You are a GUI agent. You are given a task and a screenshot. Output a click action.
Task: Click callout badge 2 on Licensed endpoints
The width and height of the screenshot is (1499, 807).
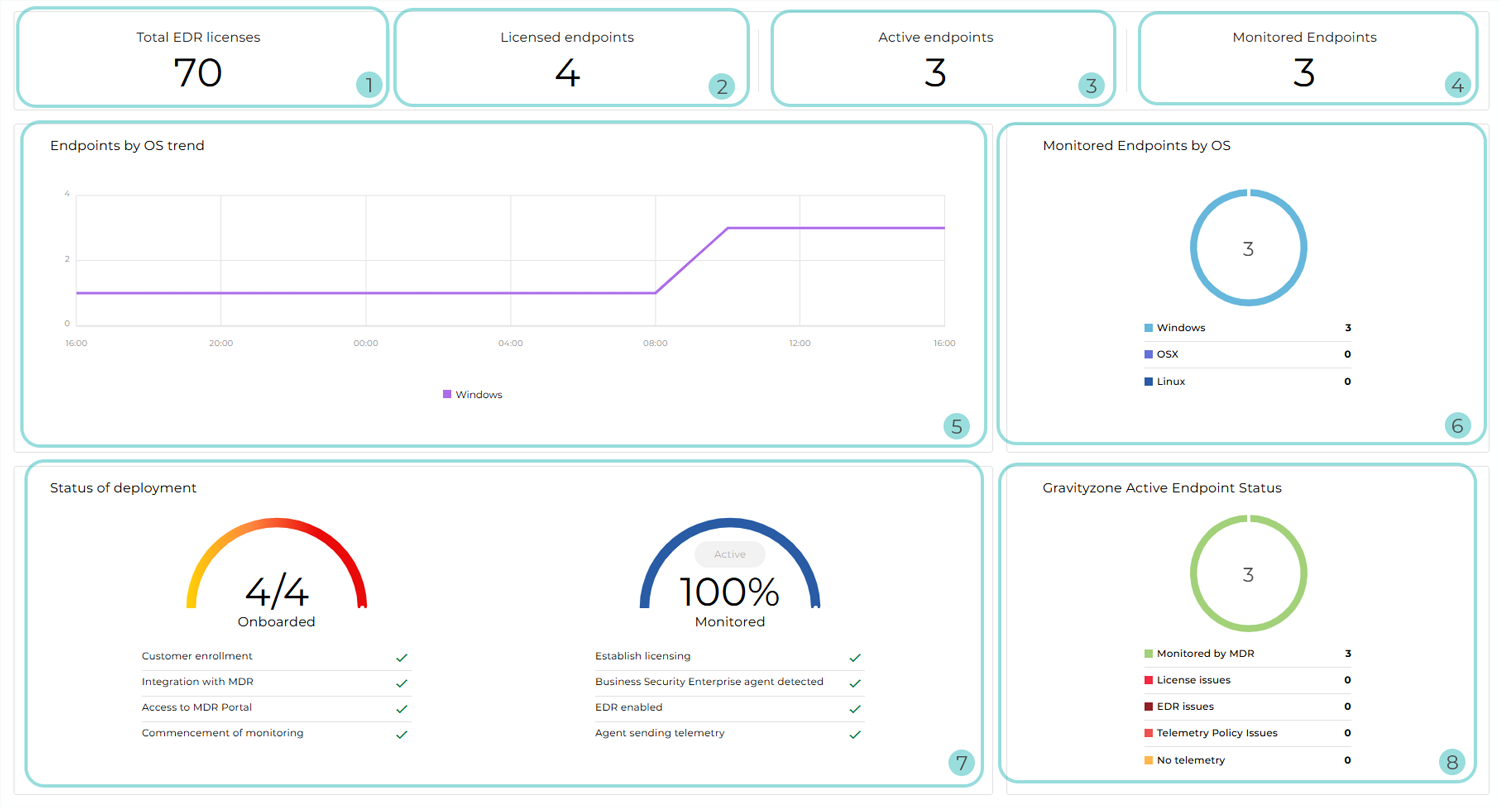point(721,87)
